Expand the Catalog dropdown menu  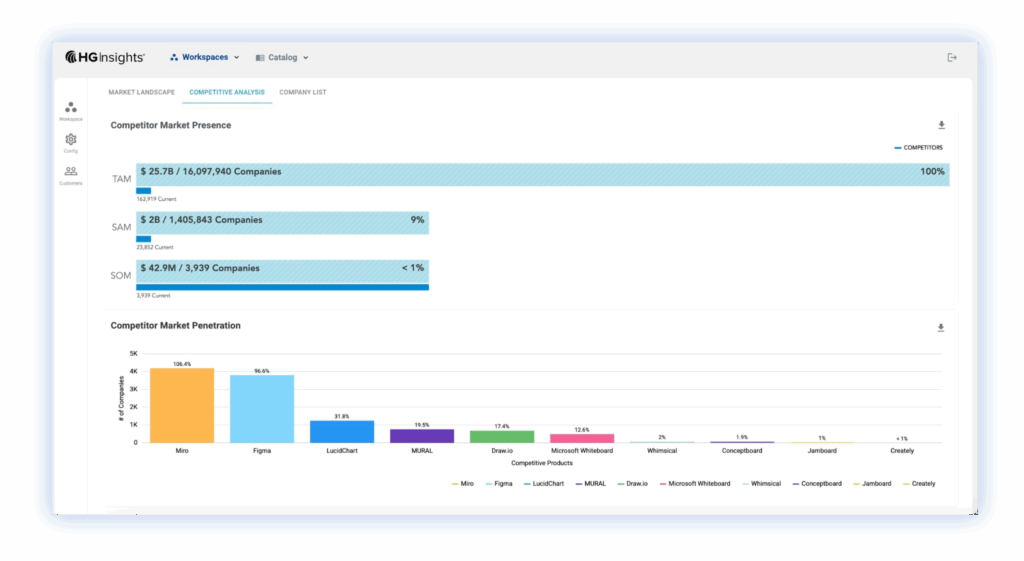tap(282, 58)
